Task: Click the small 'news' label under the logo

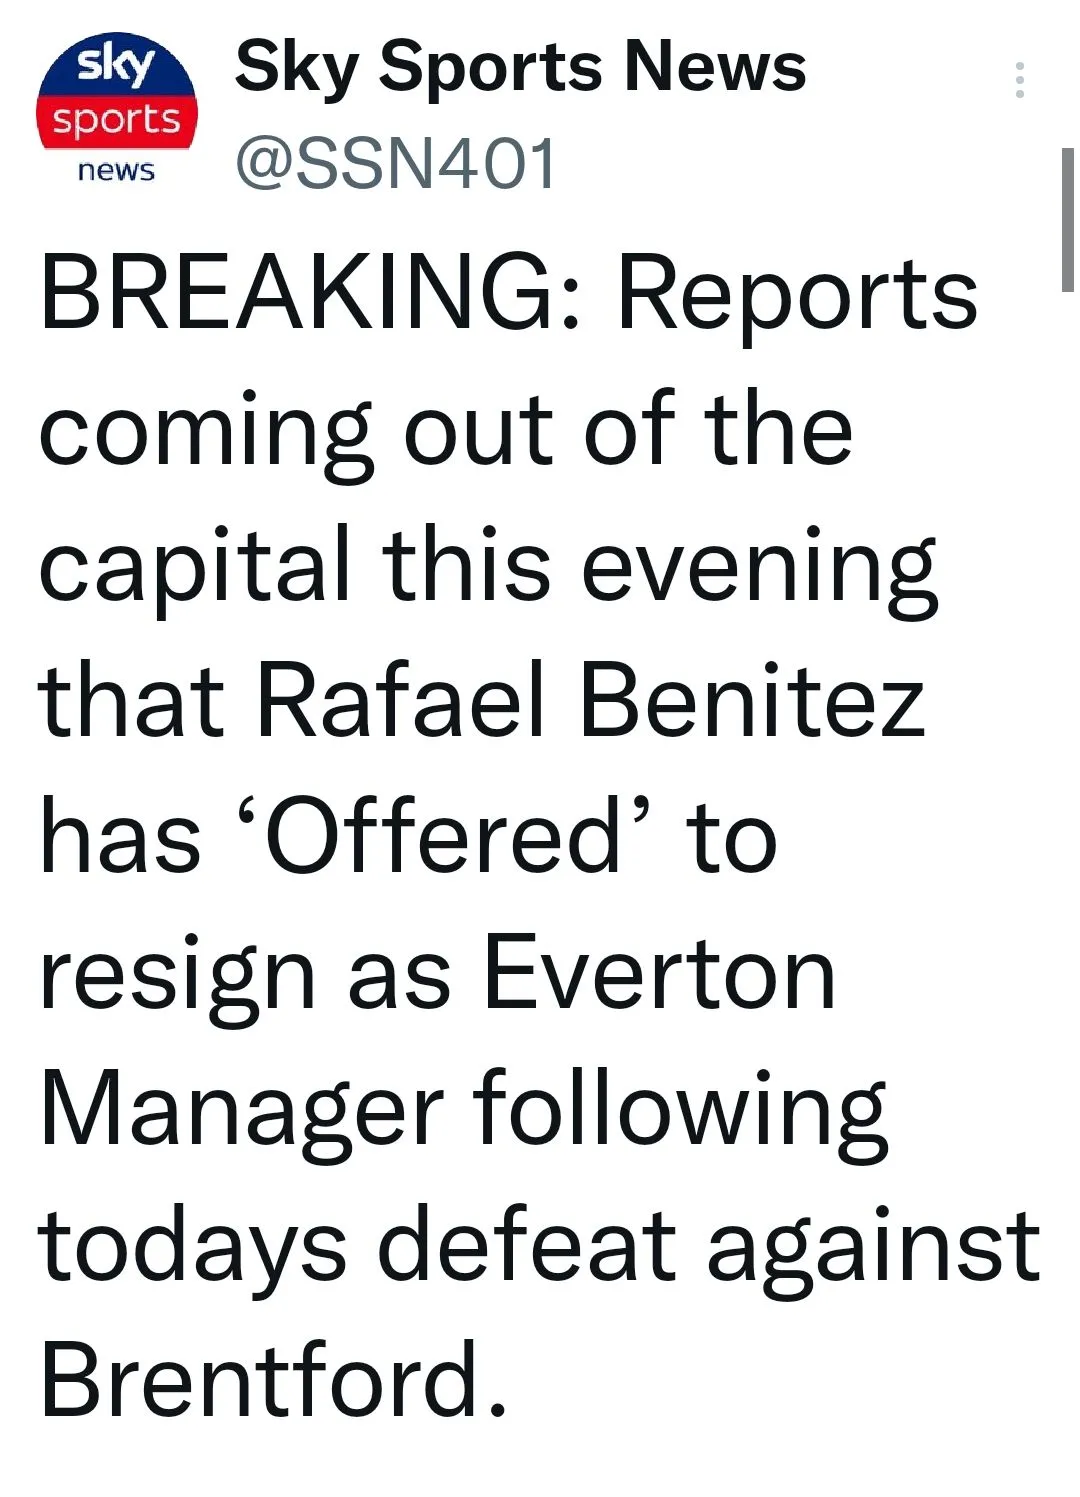Action: (117, 171)
